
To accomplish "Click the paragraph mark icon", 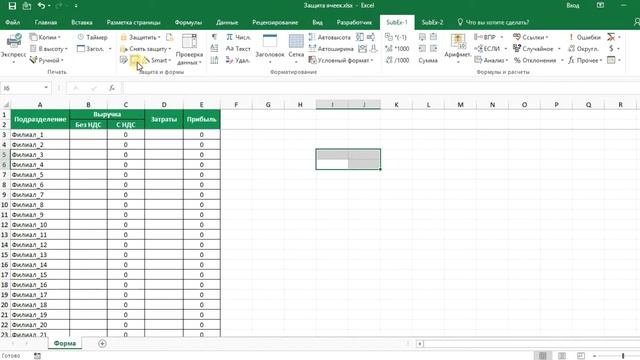I will tap(214, 37).
